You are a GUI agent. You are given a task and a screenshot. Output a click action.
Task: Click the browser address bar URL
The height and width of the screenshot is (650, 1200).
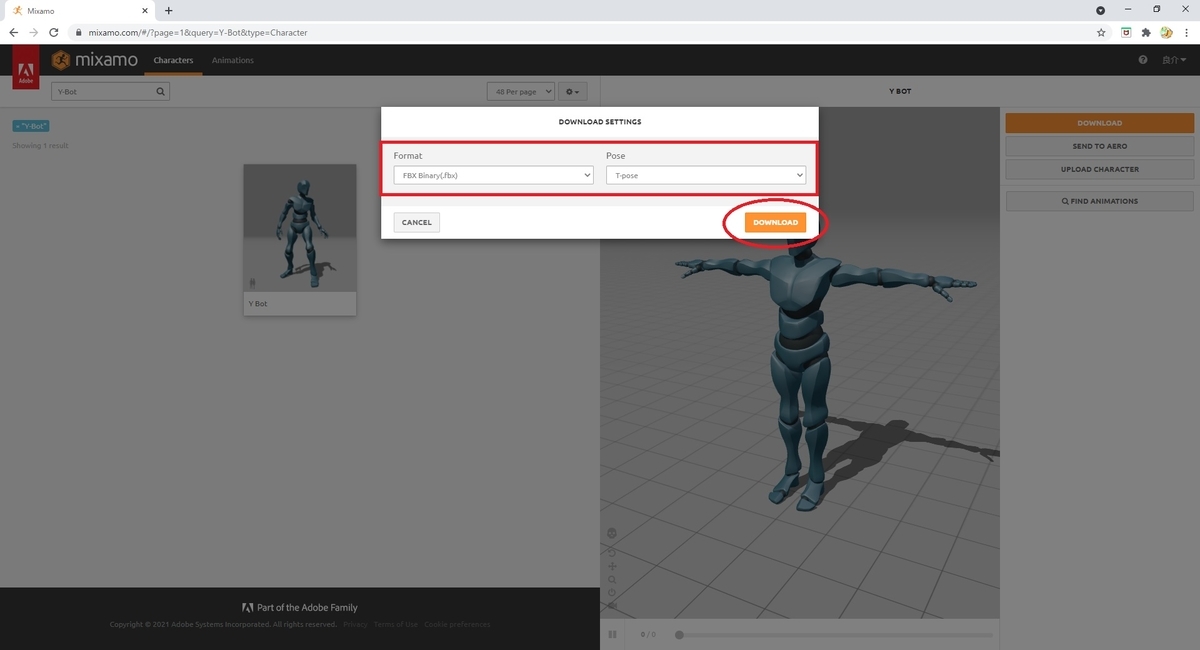pos(198,32)
